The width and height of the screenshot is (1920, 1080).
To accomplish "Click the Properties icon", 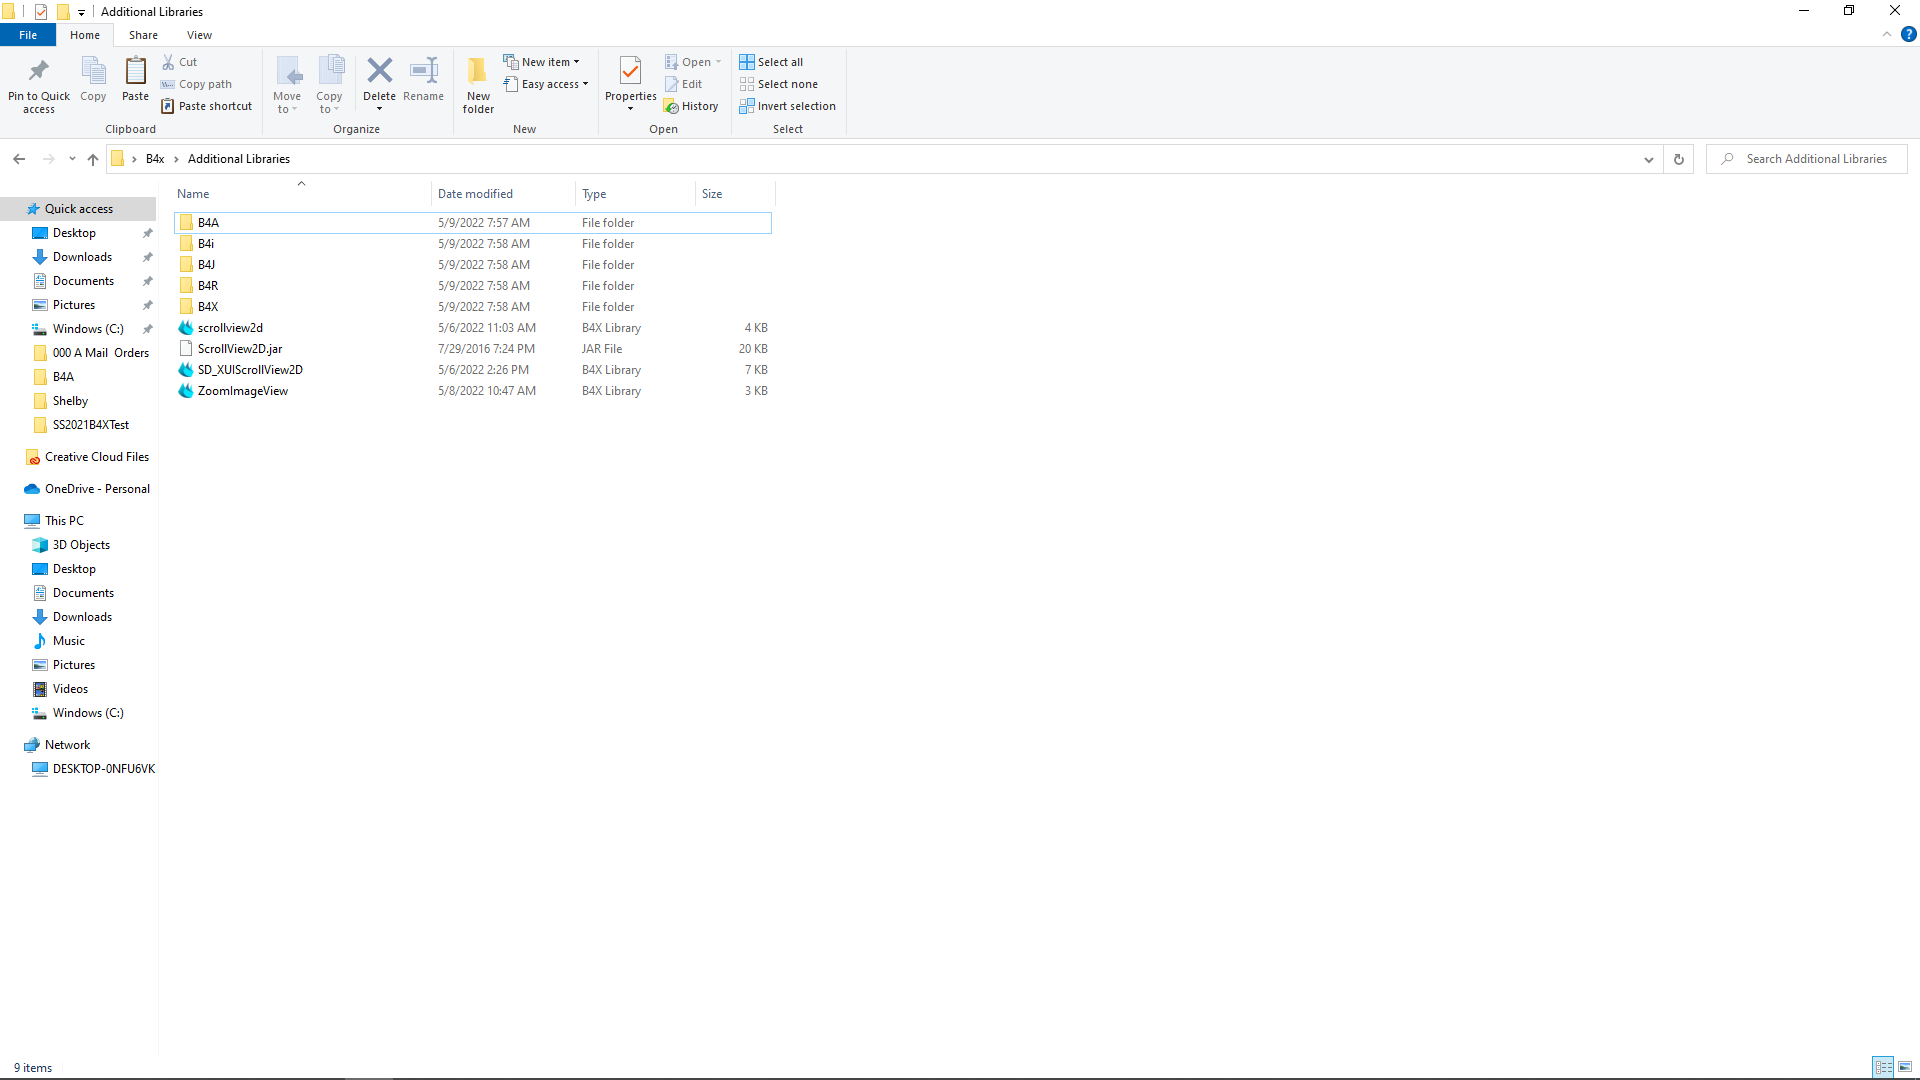I will pos(630,71).
